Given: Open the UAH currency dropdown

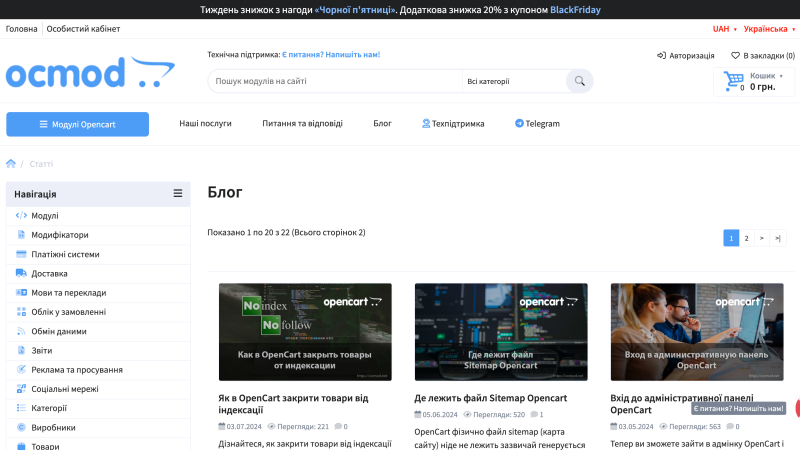Looking at the screenshot, I should pos(724,29).
